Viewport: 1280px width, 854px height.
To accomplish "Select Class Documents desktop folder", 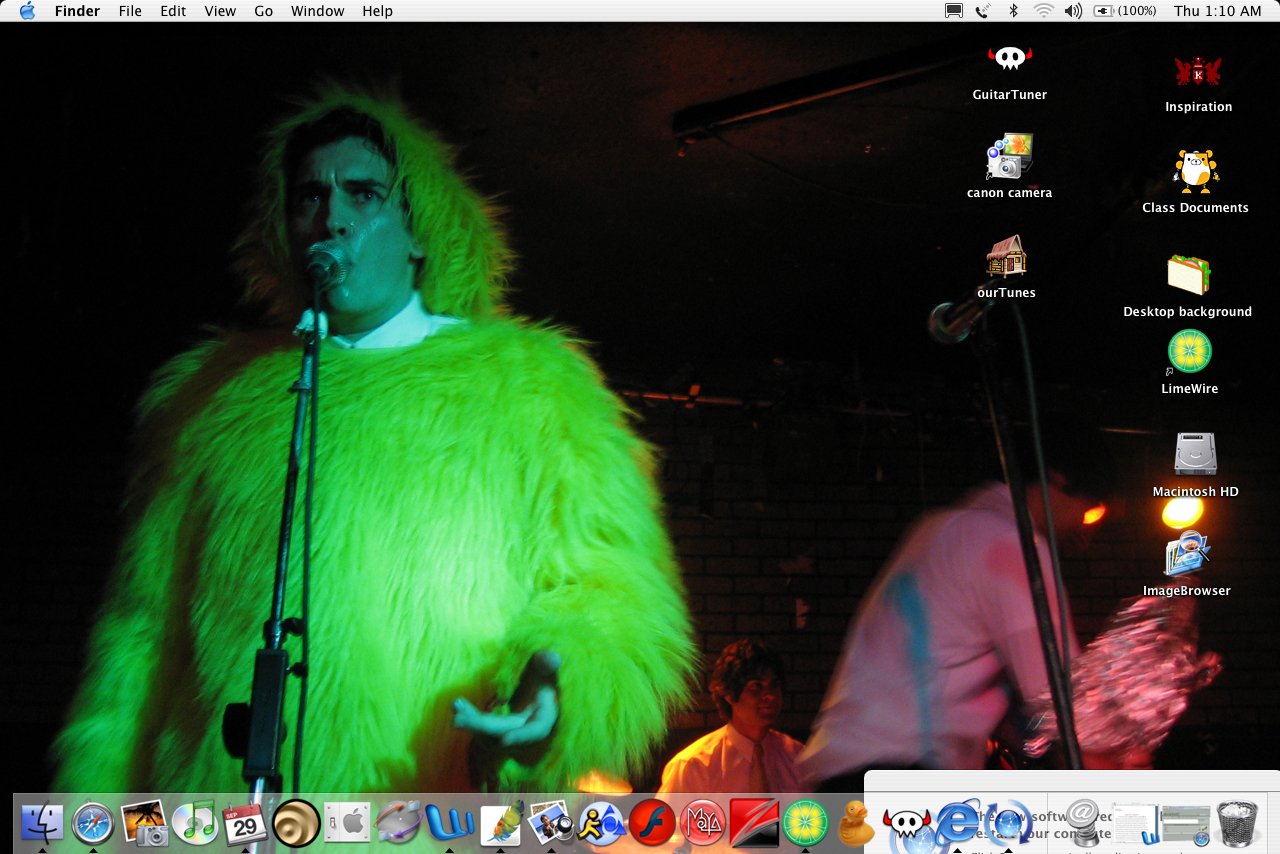I will click(x=1195, y=171).
